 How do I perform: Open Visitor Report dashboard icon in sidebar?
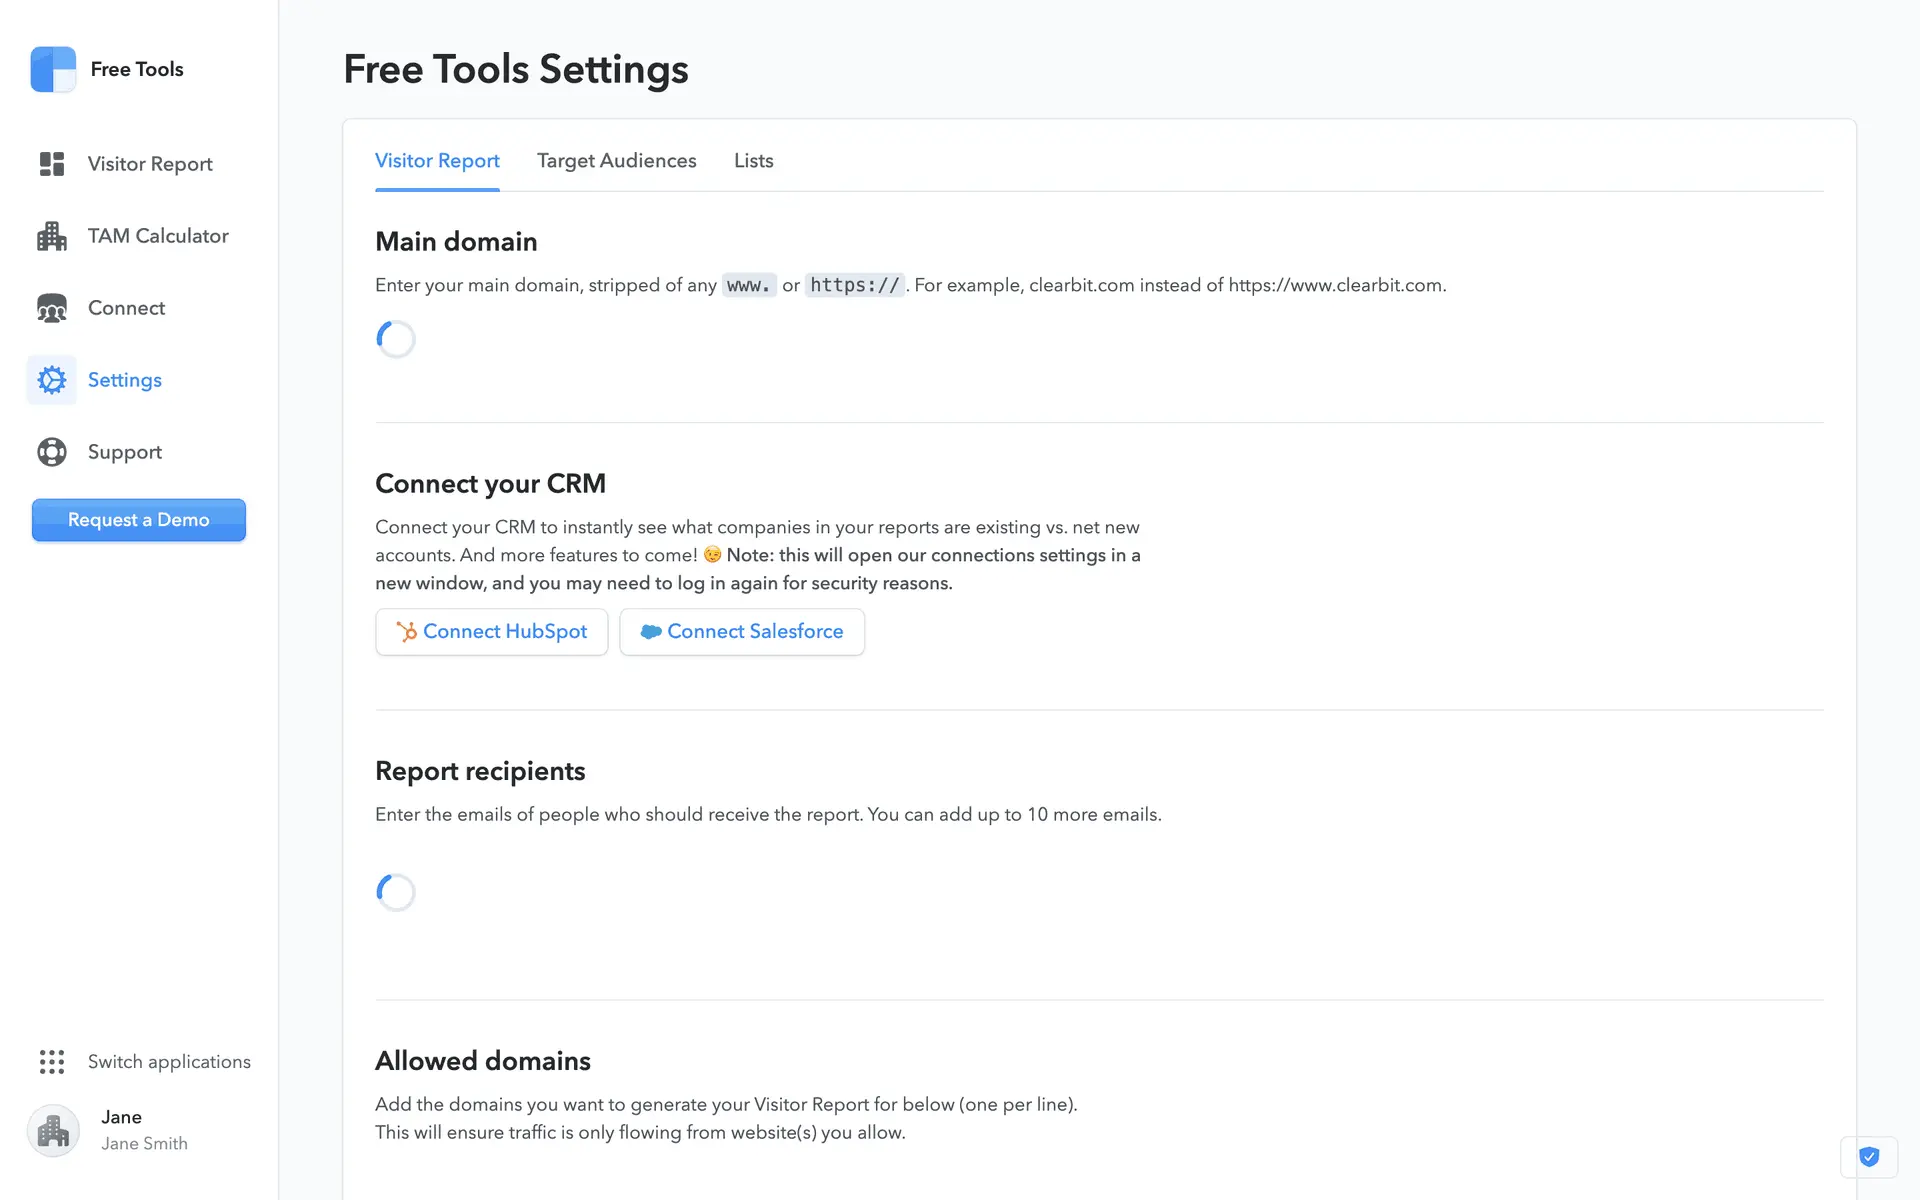click(x=52, y=164)
